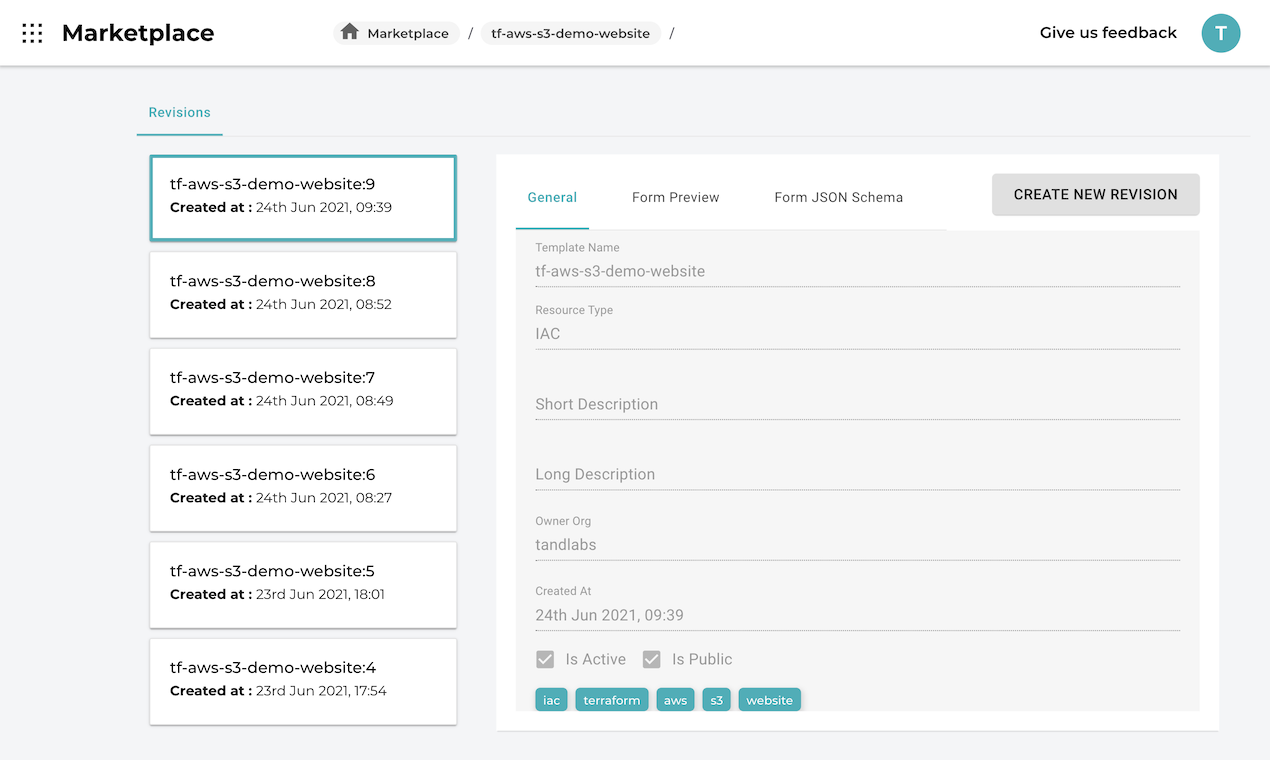Go to Marketplace breadcrumb
Image resolution: width=1270 pixels, height=760 pixels.
(397, 33)
